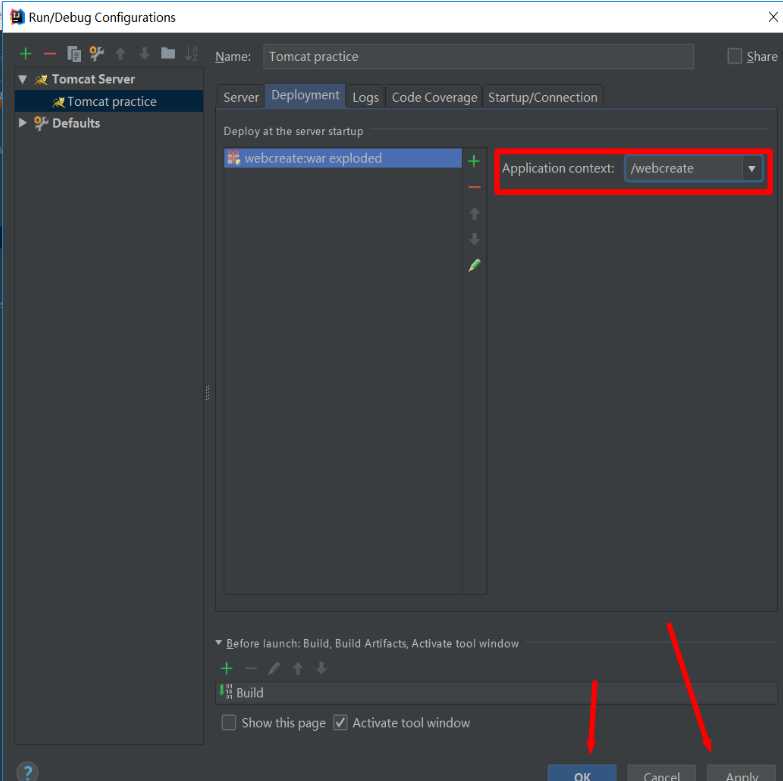Screen dimensions: 783x781
Task: Click the Tomcat Server group label
Action: pos(93,79)
